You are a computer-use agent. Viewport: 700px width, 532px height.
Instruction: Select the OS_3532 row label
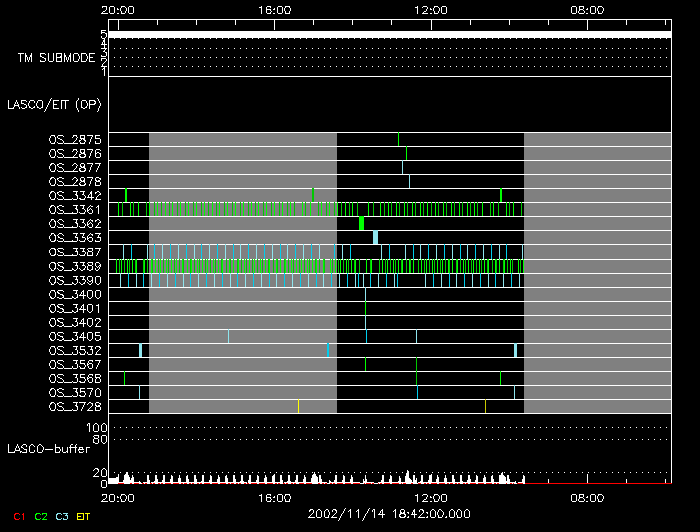(74, 351)
